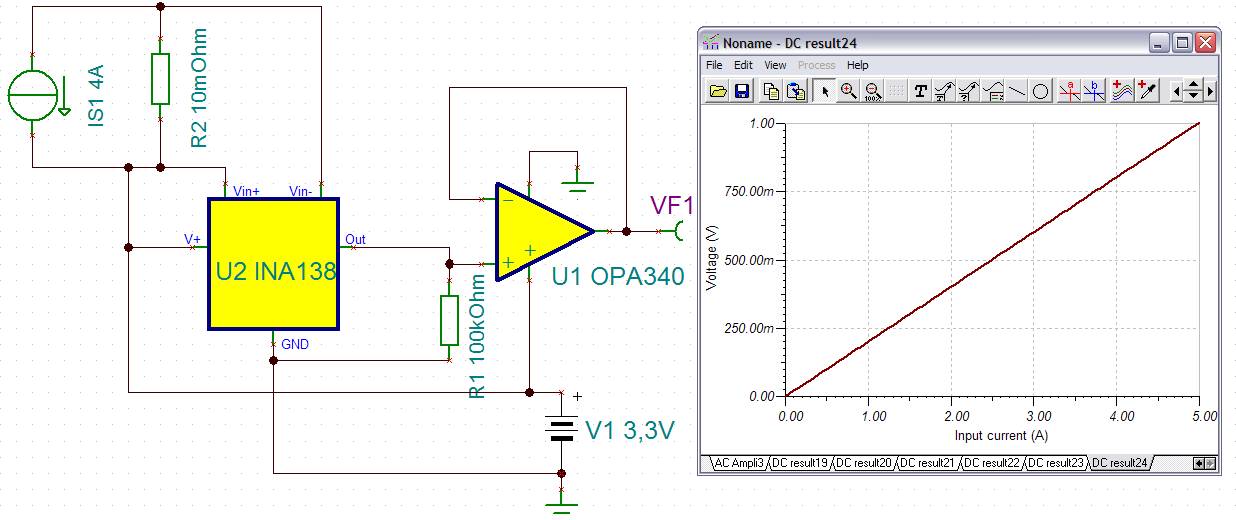Select the Text (T) annotation tool
Image resolution: width=1236 pixels, height=520 pixels.
[x=921, y=91]
